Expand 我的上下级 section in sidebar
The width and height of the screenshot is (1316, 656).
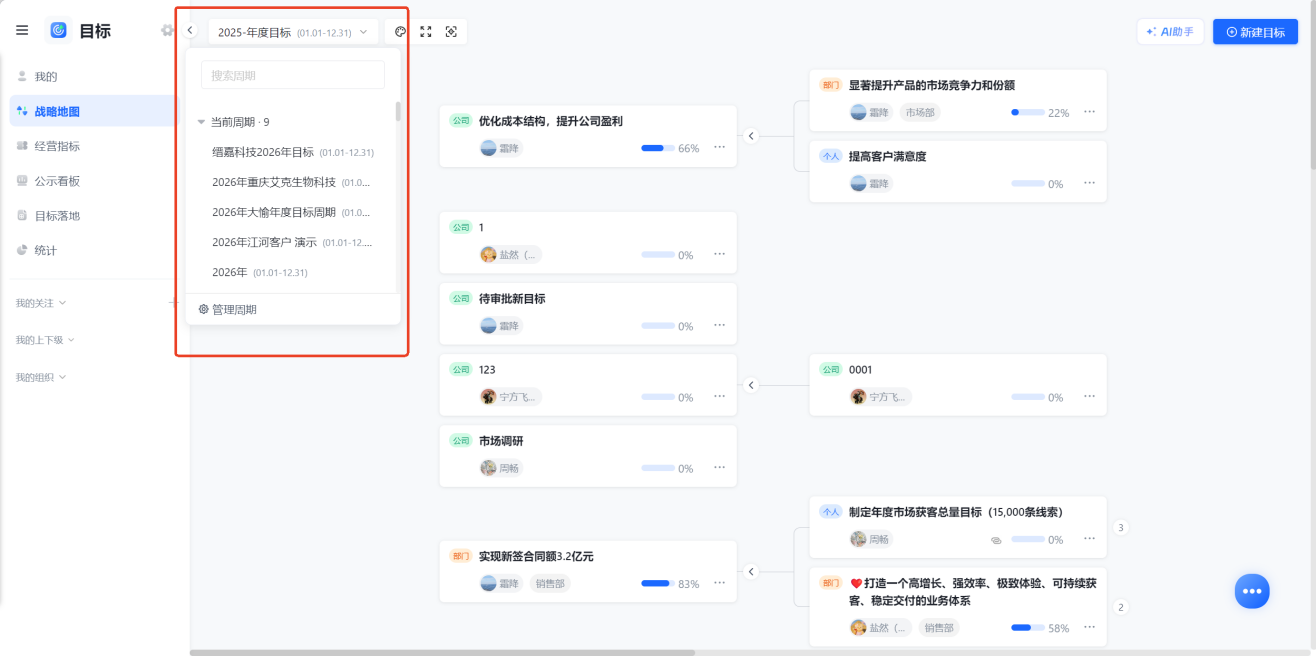click(45, 340)
